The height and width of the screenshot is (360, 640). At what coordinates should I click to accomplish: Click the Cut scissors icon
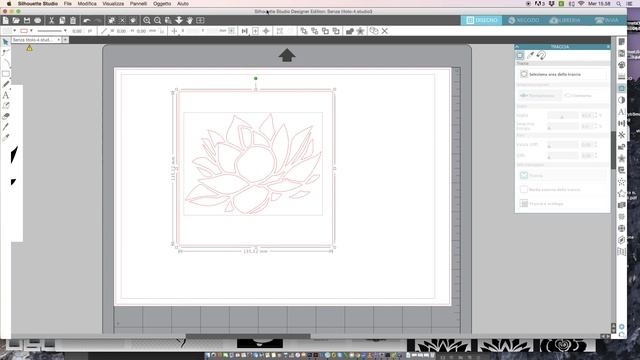click(x=51, y=20)
